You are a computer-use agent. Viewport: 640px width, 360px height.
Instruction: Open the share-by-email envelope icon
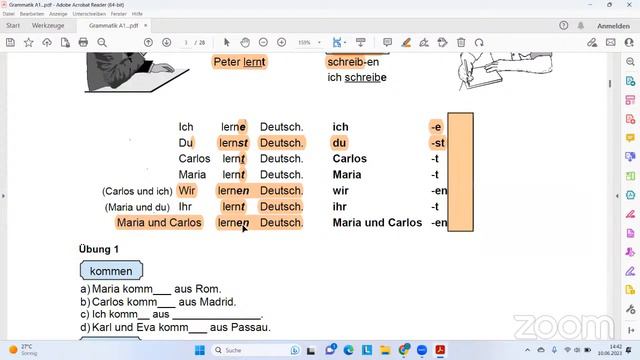point(611,42)
